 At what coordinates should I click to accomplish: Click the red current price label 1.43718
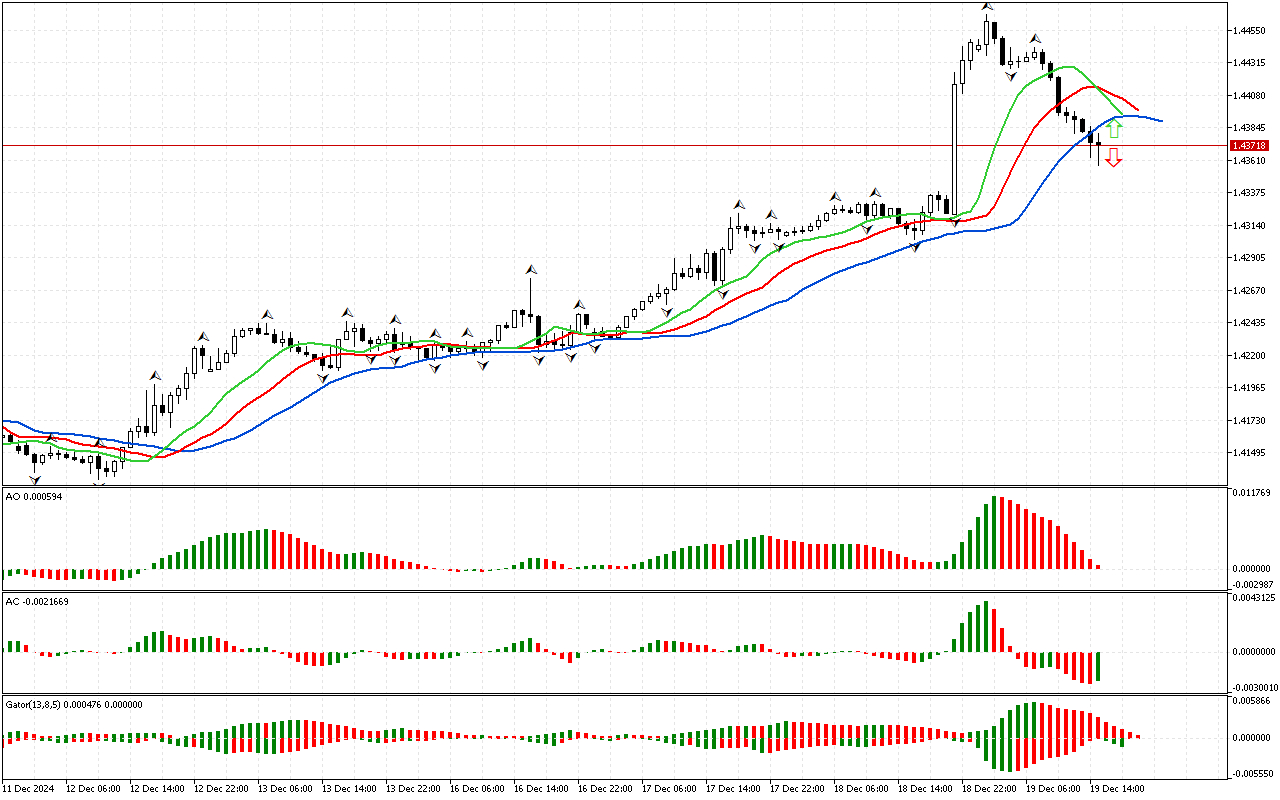(x=1247, y=146)
